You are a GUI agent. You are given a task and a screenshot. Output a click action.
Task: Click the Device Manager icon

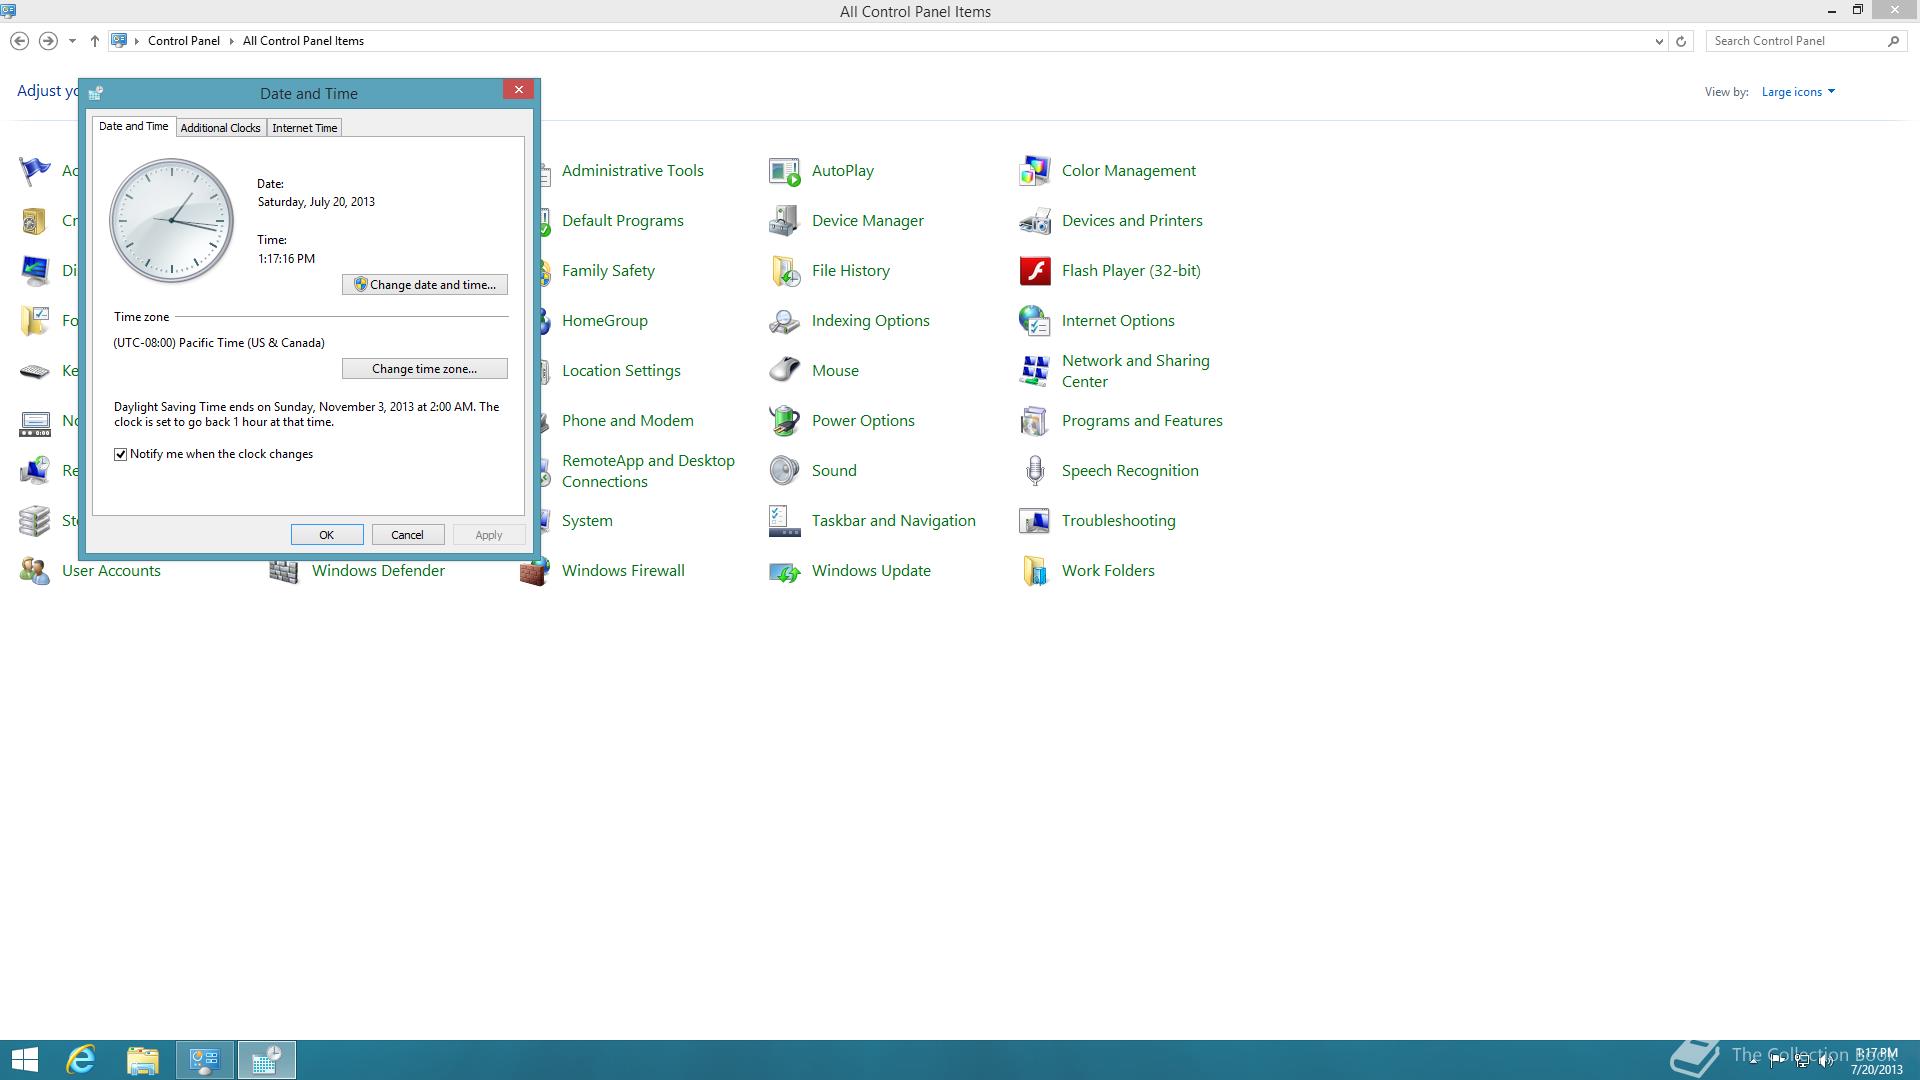pyautogui.click(x=784, y=221)
